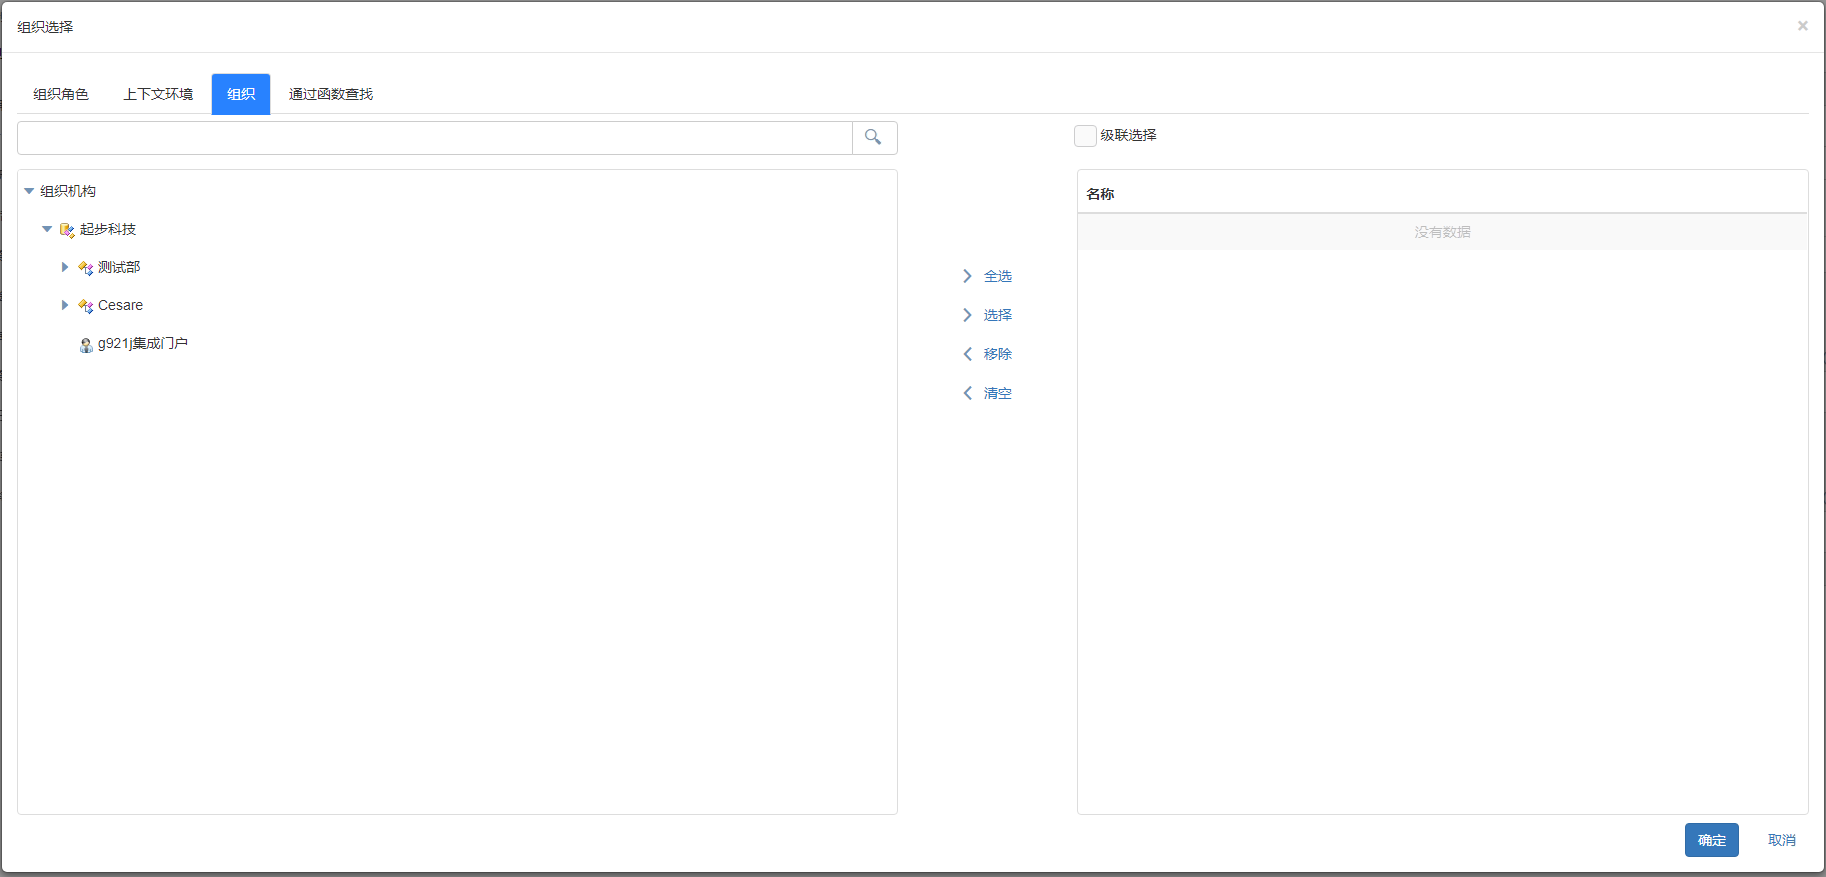Expand the 测试部 tree node
The height and width of the screenshot is (877, 1826).
[x=65, y=267]
